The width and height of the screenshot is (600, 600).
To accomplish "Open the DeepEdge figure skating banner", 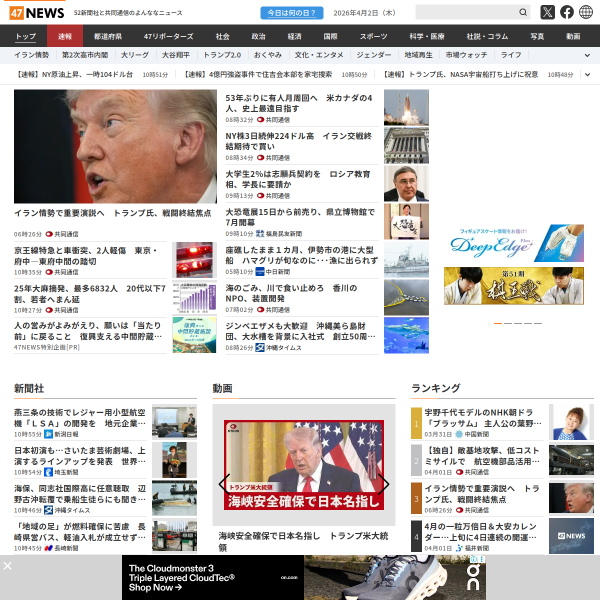I will 514,243.
